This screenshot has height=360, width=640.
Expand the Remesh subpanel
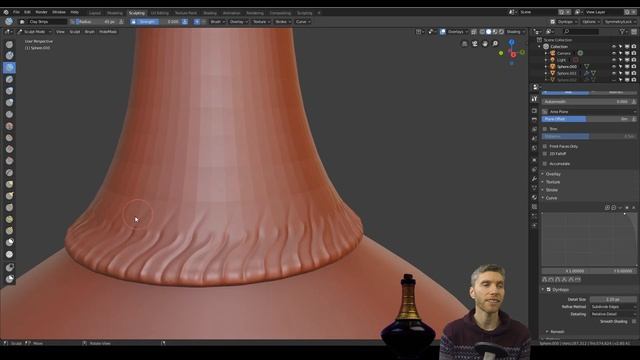coord(557,332)
